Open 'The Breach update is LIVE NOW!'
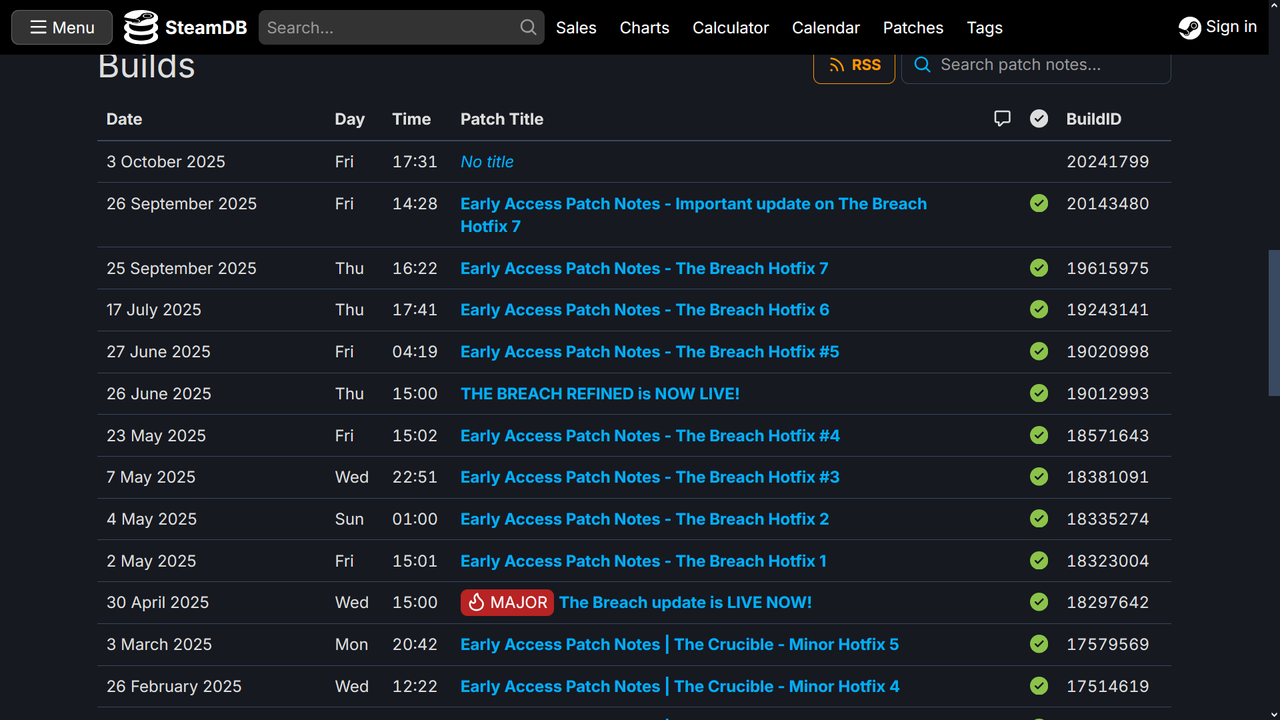 [x=685, y=602]
